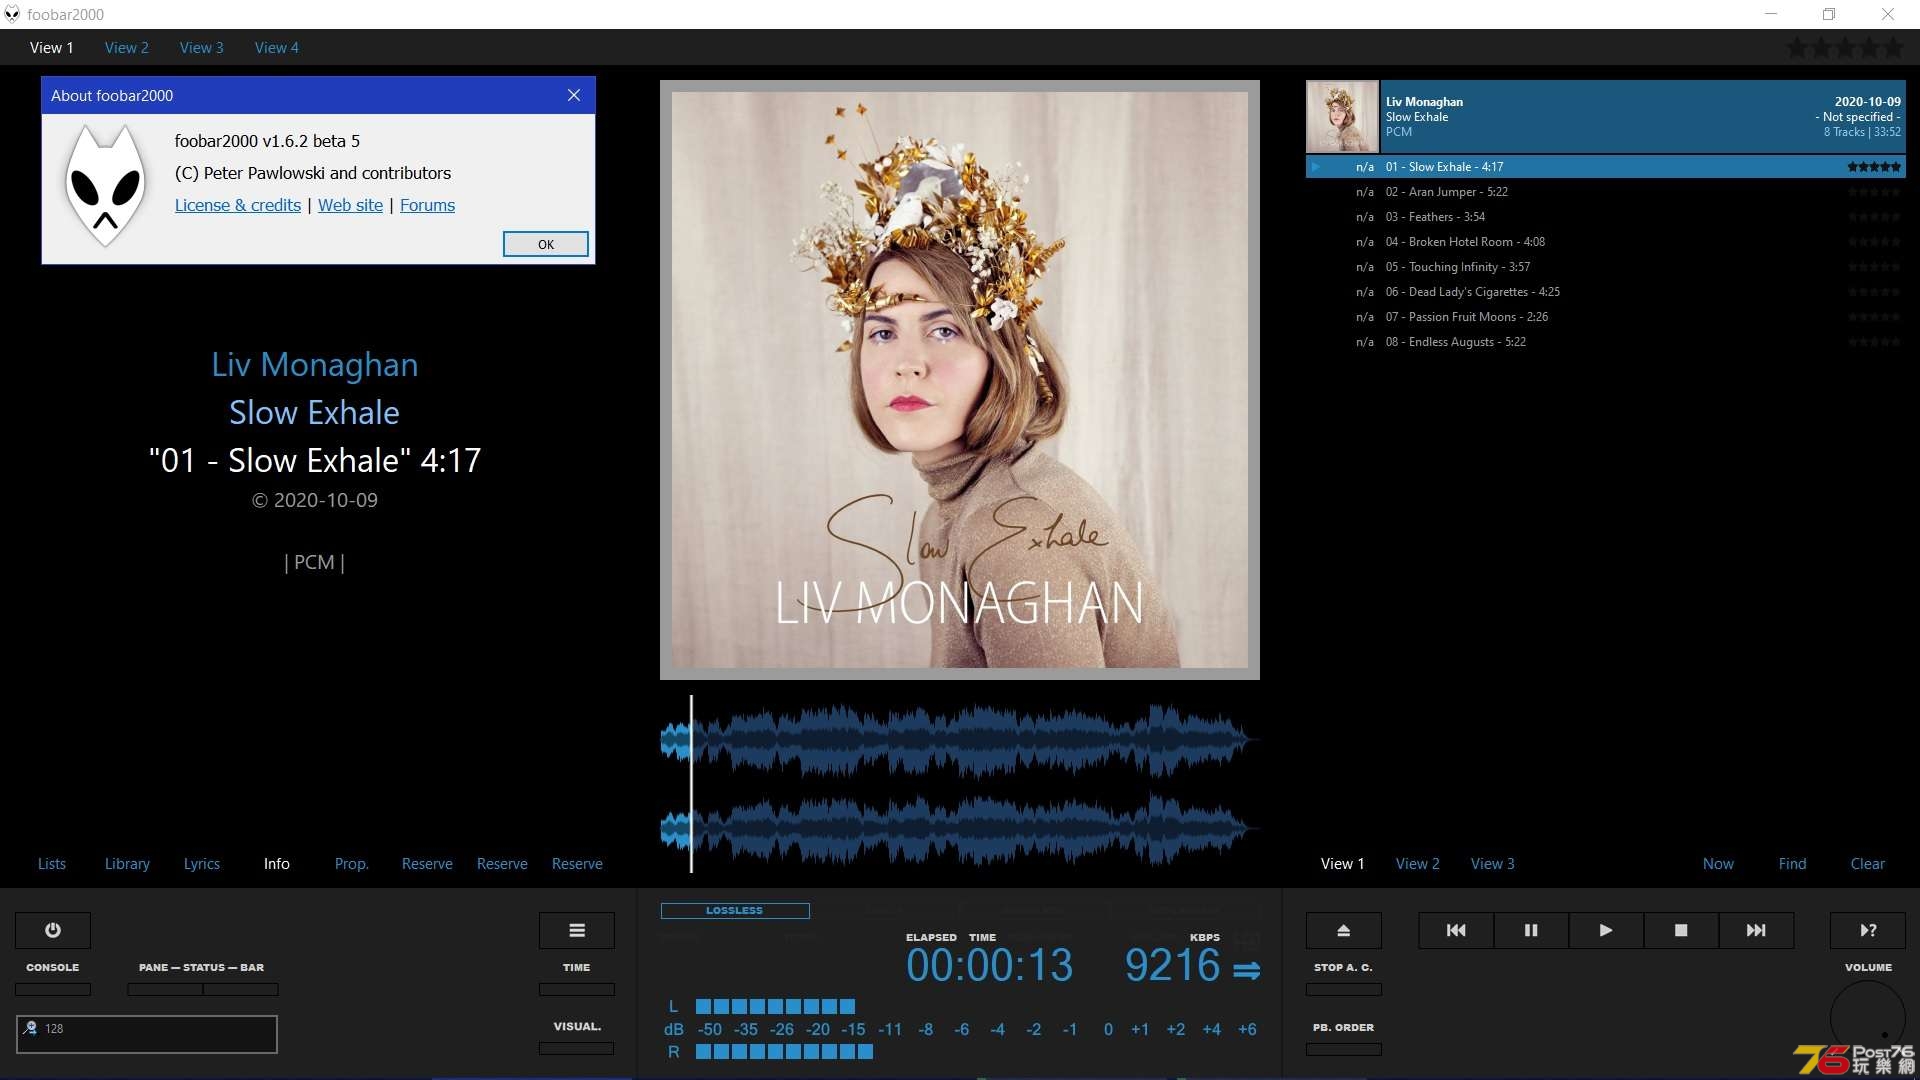Open the Prop. panel tab
Viewport: 1920px width, 1080px height.
pos(352,864)
